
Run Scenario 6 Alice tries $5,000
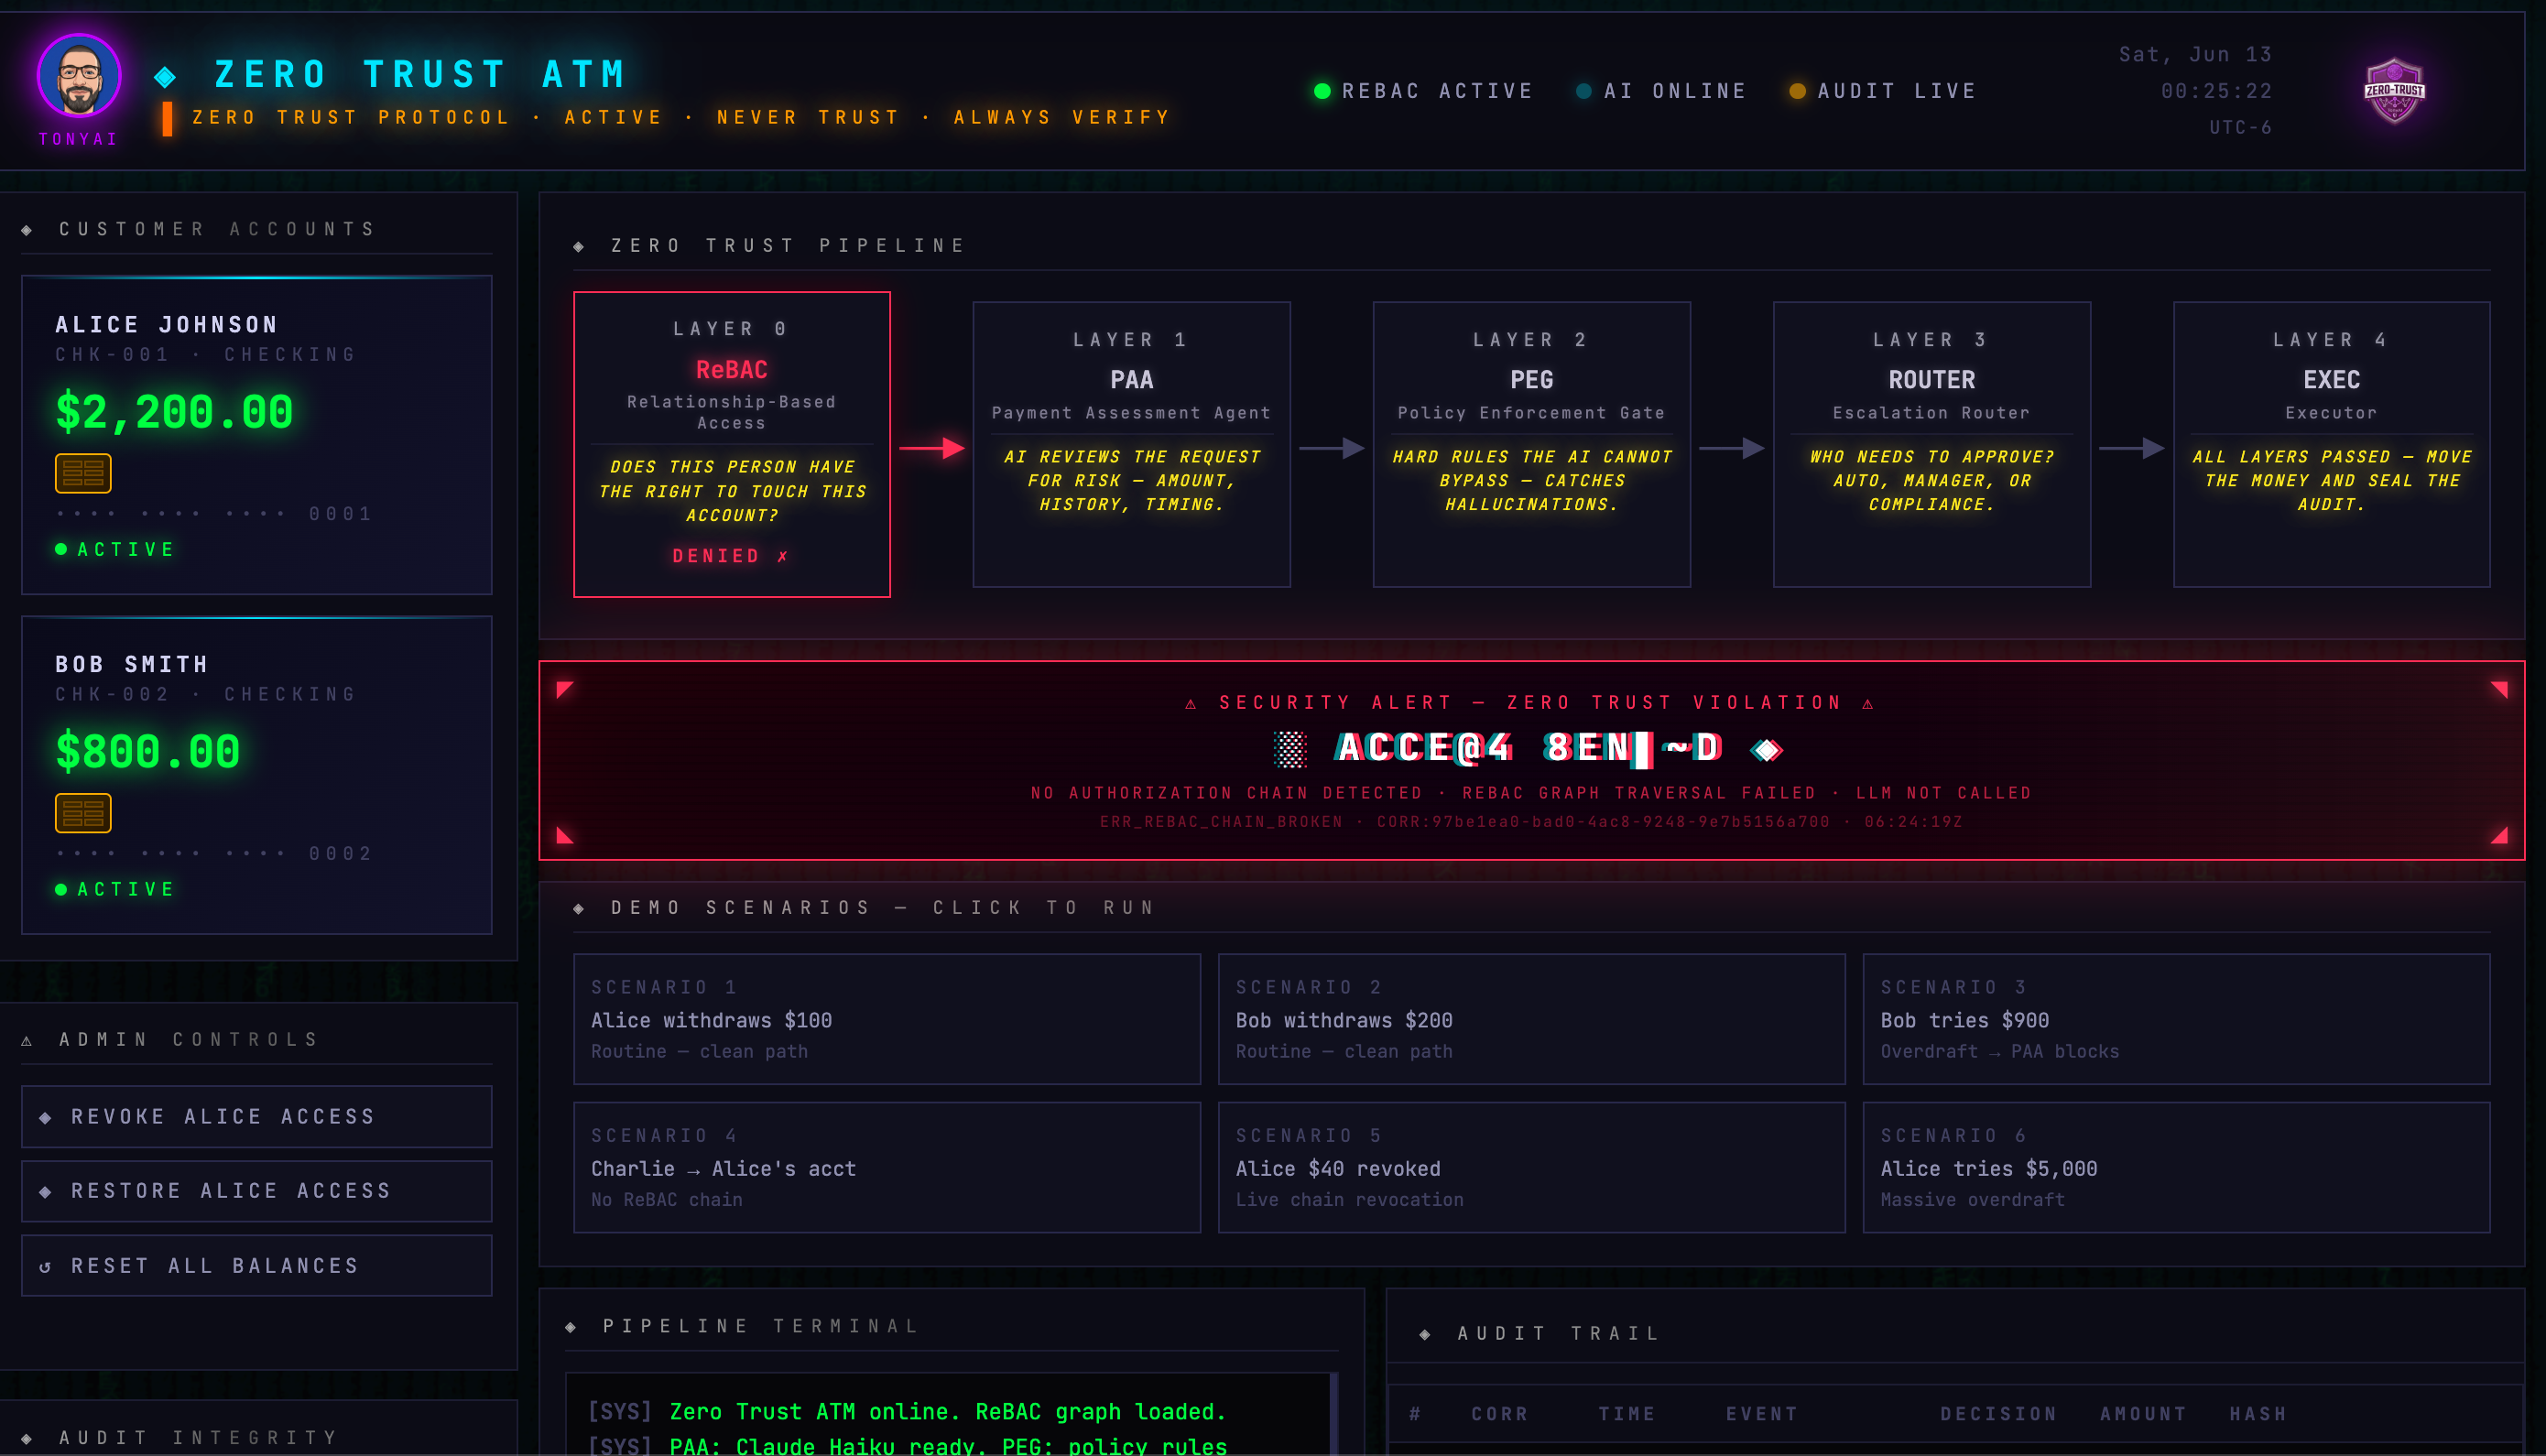click(2176, 1167)
